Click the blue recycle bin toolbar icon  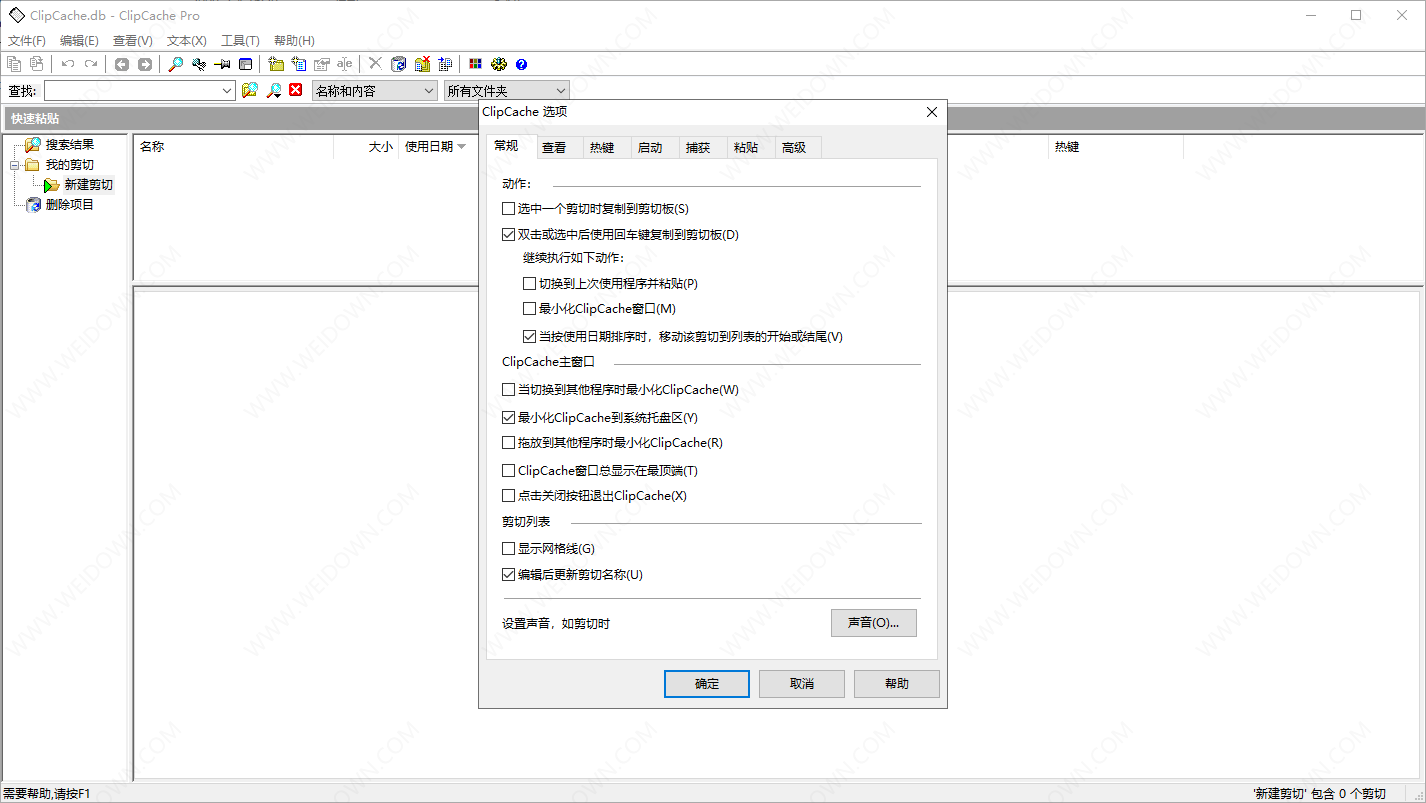click(x=399, y=64)
